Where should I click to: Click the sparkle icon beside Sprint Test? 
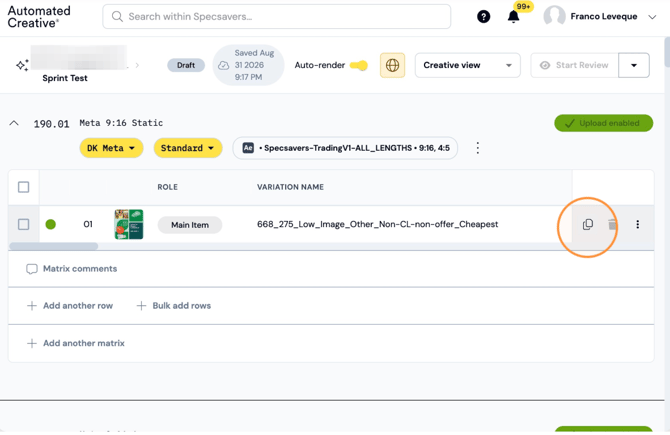tap(22, 65)
